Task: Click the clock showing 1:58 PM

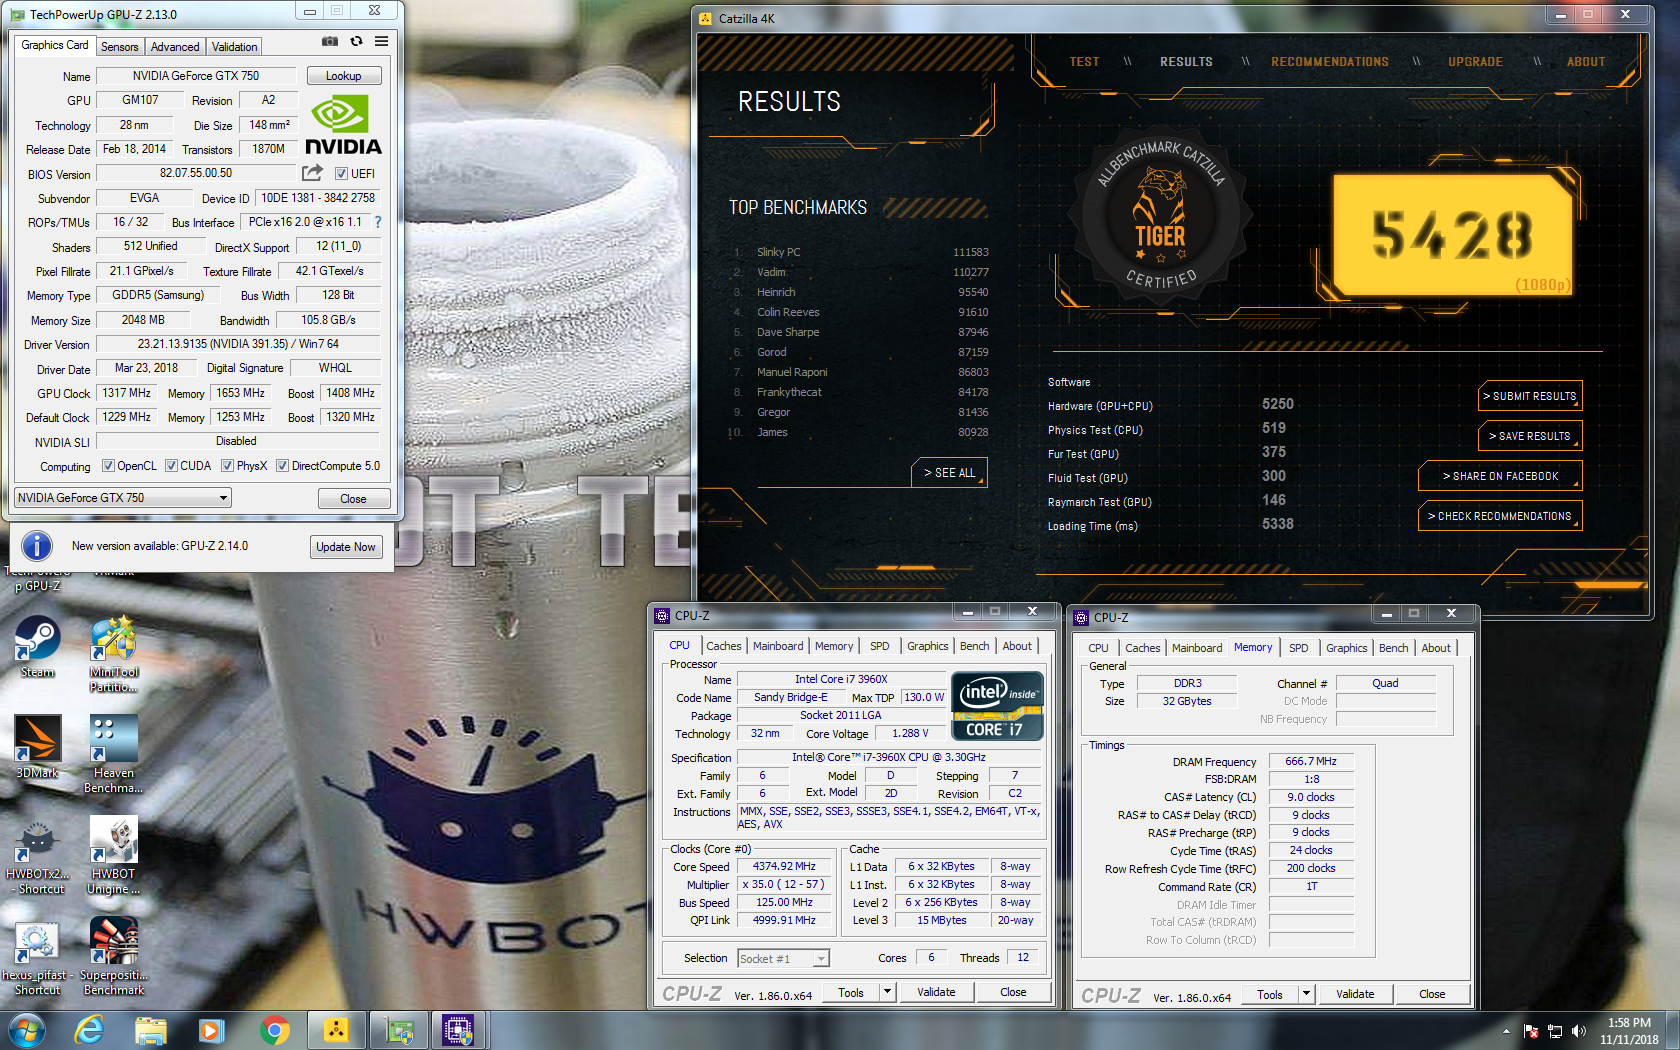Action: 1629,1023
